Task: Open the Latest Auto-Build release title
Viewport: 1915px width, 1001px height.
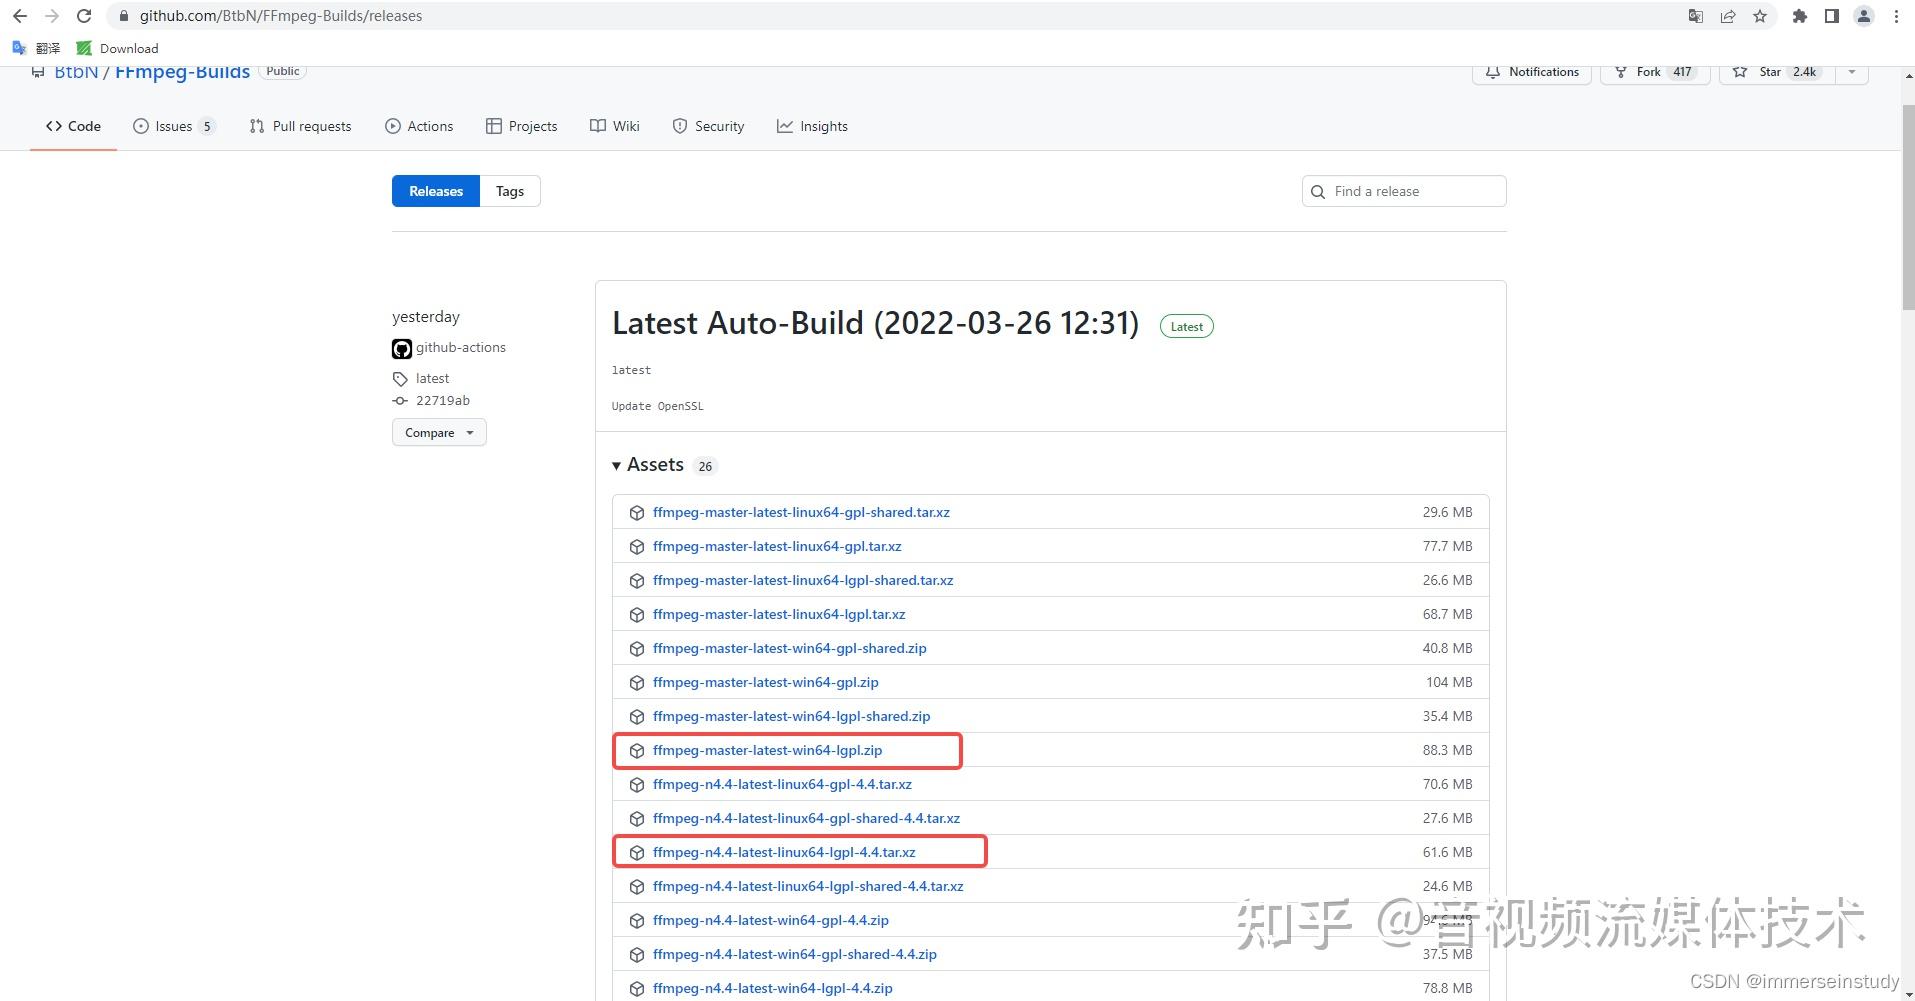Action: tap(875, 323)
